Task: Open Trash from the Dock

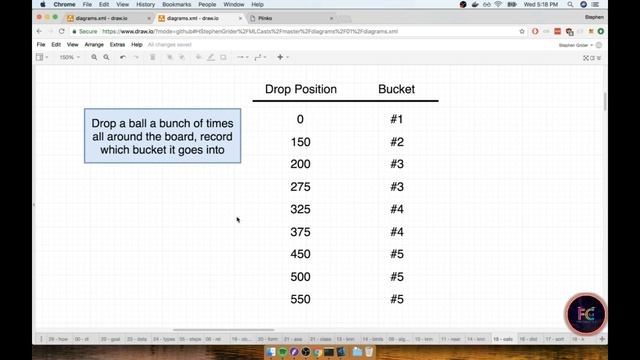Action: pos(369,351)
